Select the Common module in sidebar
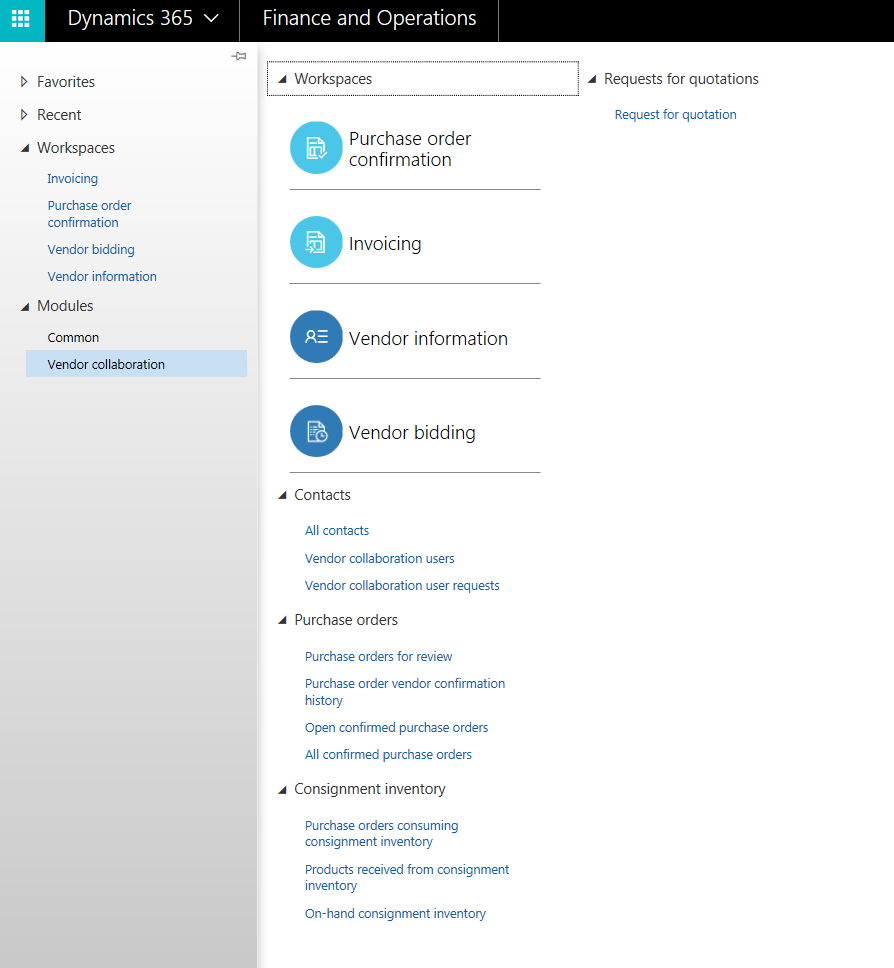 (73, 338)
